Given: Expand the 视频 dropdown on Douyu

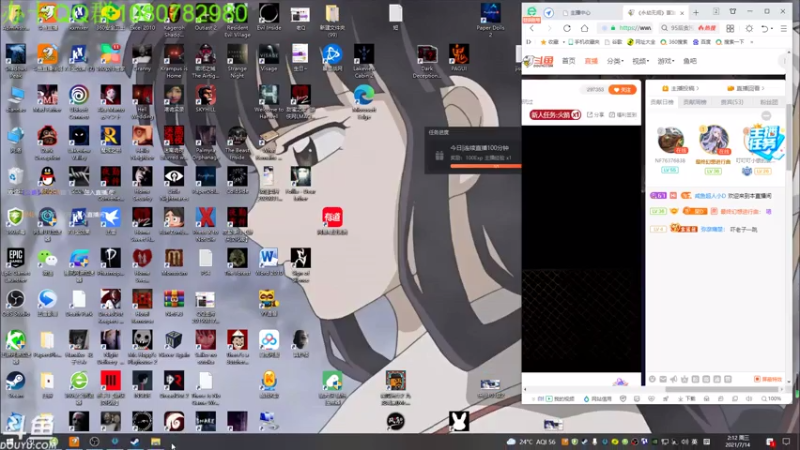Looking at the screenshot, I should click(x=640, y=61).
